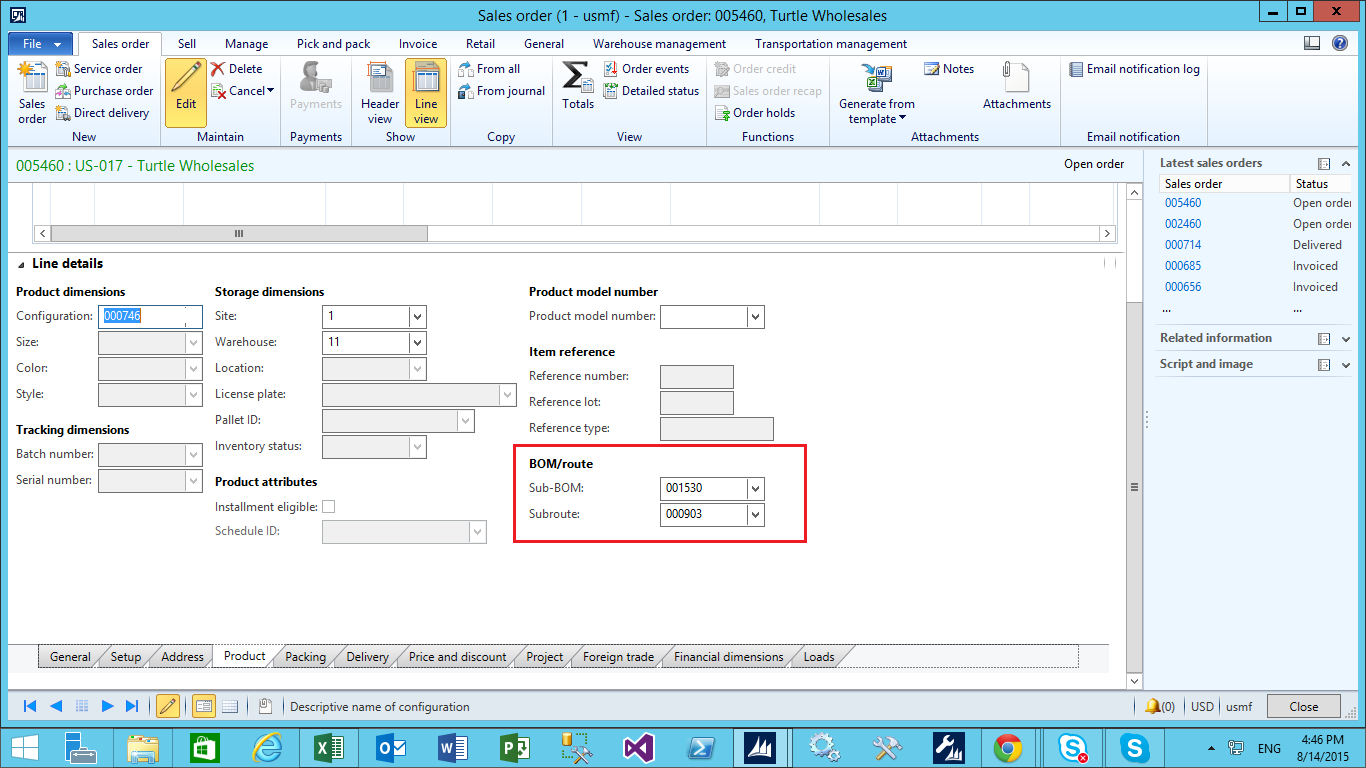Viewport: 1366px width, 768px height.
Task: Click the Windows Start button
Action: pyautogui.click(x=24, y=747)
